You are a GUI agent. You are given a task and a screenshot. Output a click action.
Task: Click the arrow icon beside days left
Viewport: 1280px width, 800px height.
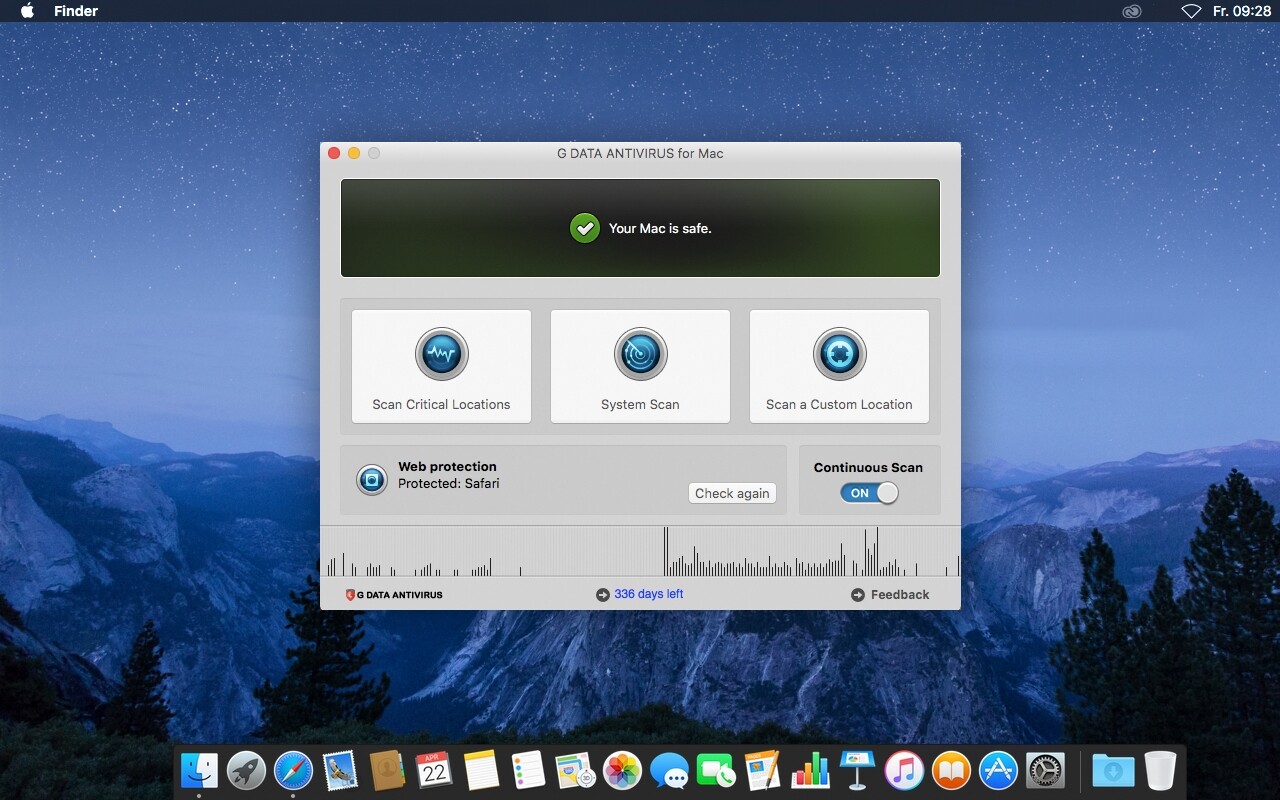click(x=602, y=595)
